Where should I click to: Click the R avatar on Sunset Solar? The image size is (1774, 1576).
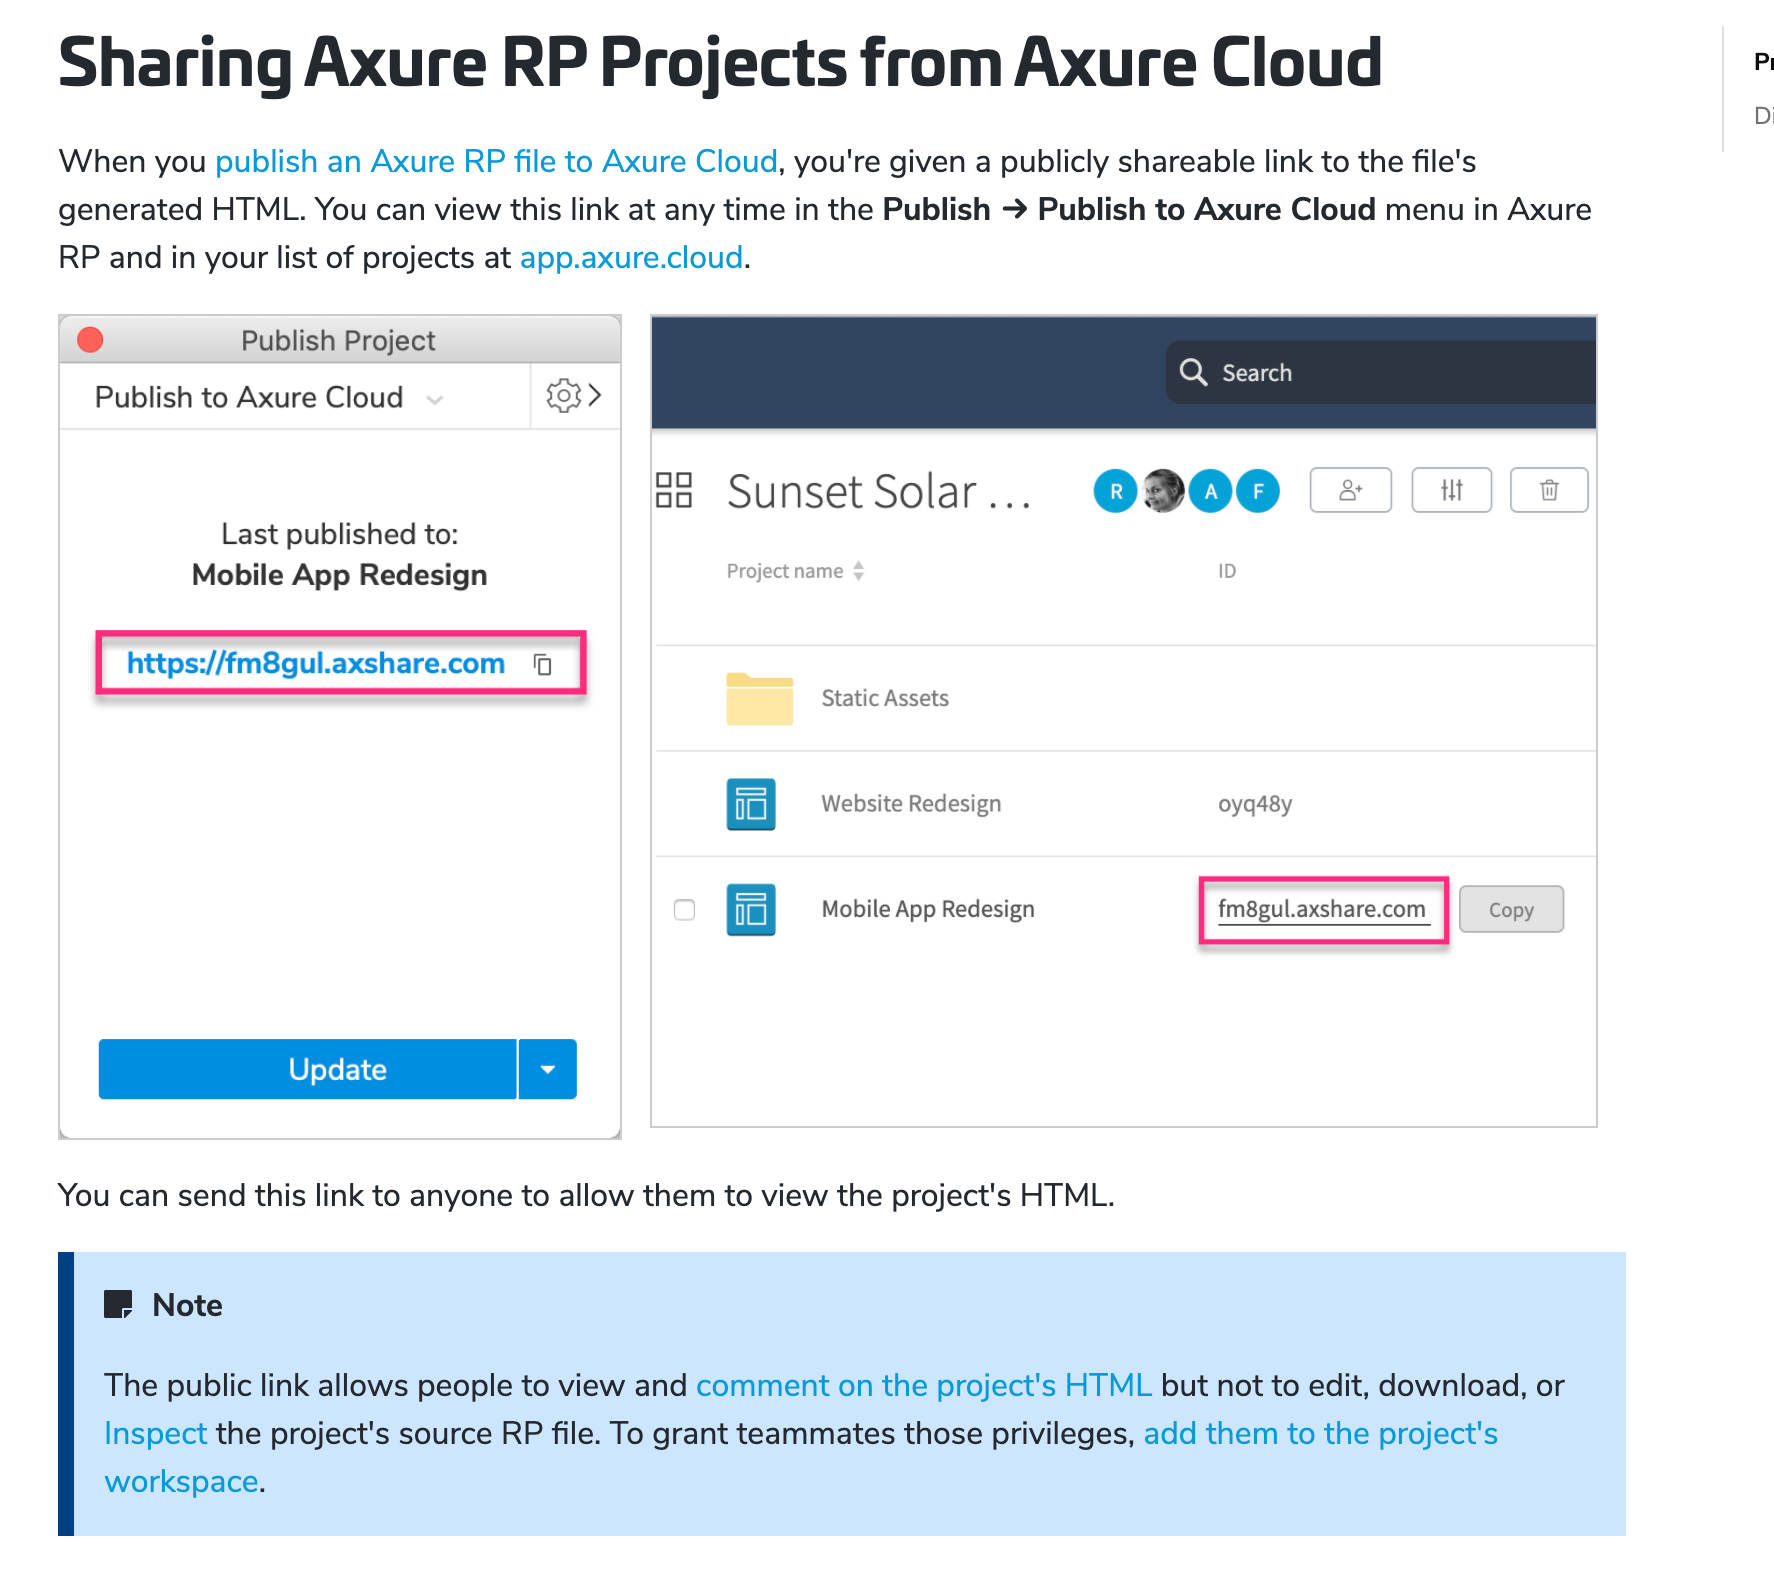[1114, 490]
